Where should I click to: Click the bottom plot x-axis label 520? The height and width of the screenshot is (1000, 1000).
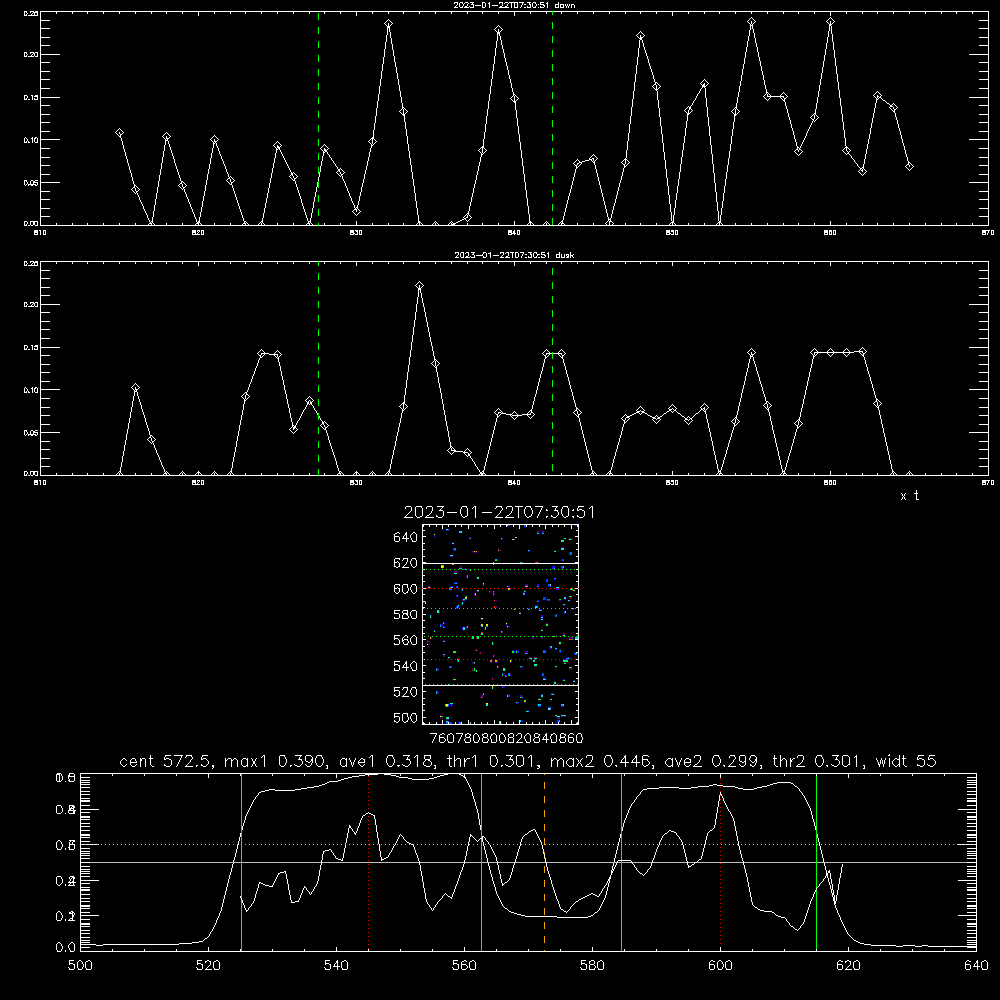[x=208, y=965]
